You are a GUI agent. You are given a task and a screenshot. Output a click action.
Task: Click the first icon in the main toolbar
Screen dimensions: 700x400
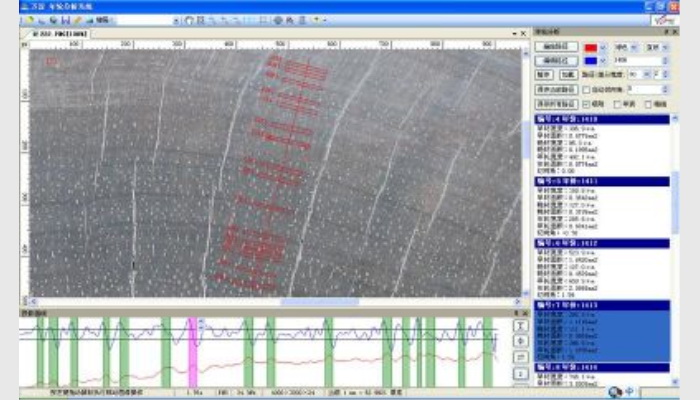[28, 20]
